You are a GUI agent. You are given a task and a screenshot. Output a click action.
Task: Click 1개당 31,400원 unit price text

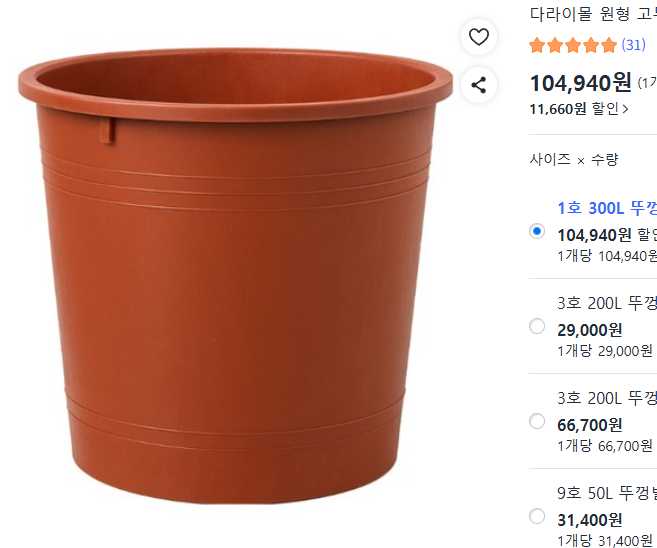[605, 540]
